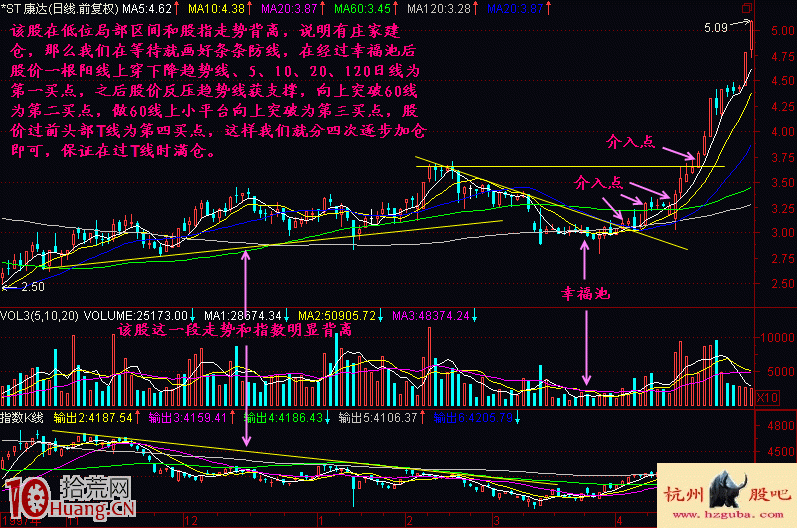797x528 pixels.
Task: Click the restore-window icon at chart top right
Action: coord(747,8)
